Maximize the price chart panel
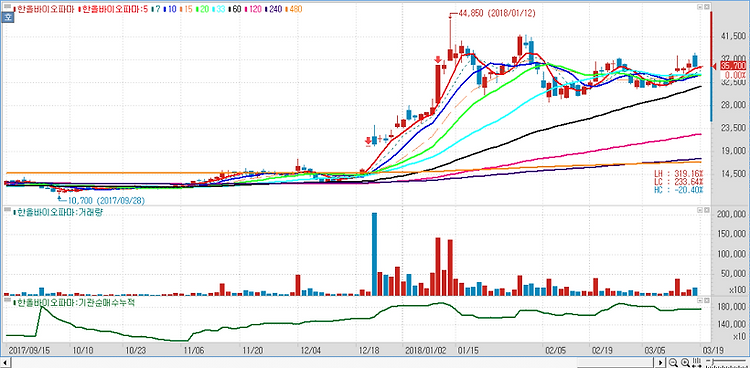Viewport: 750px width, 368px height. (706, 7)
